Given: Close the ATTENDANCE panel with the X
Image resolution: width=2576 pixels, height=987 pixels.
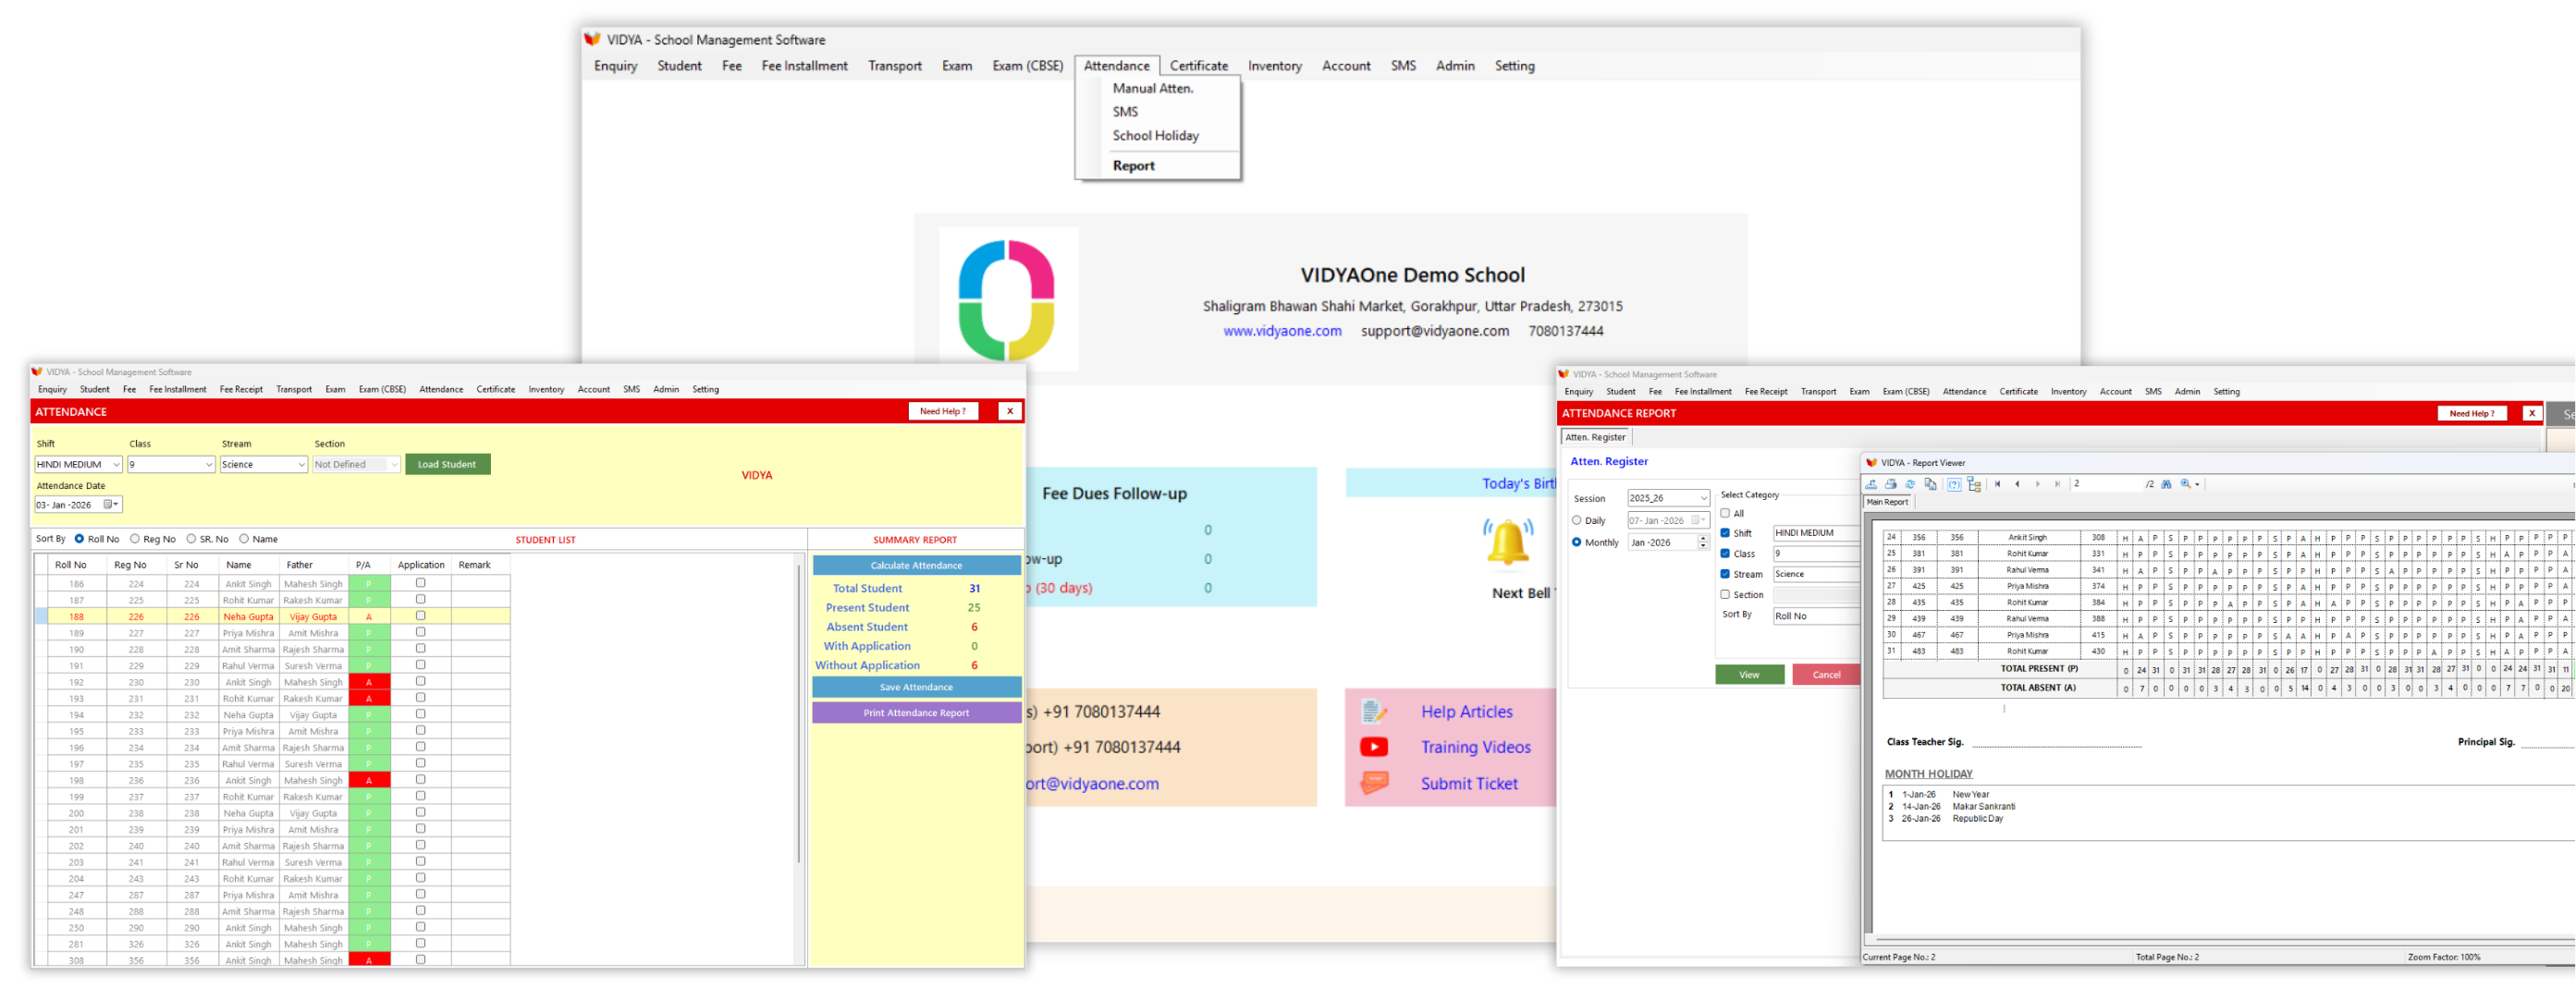Looking at the screenshot, I should [1010, 412].
